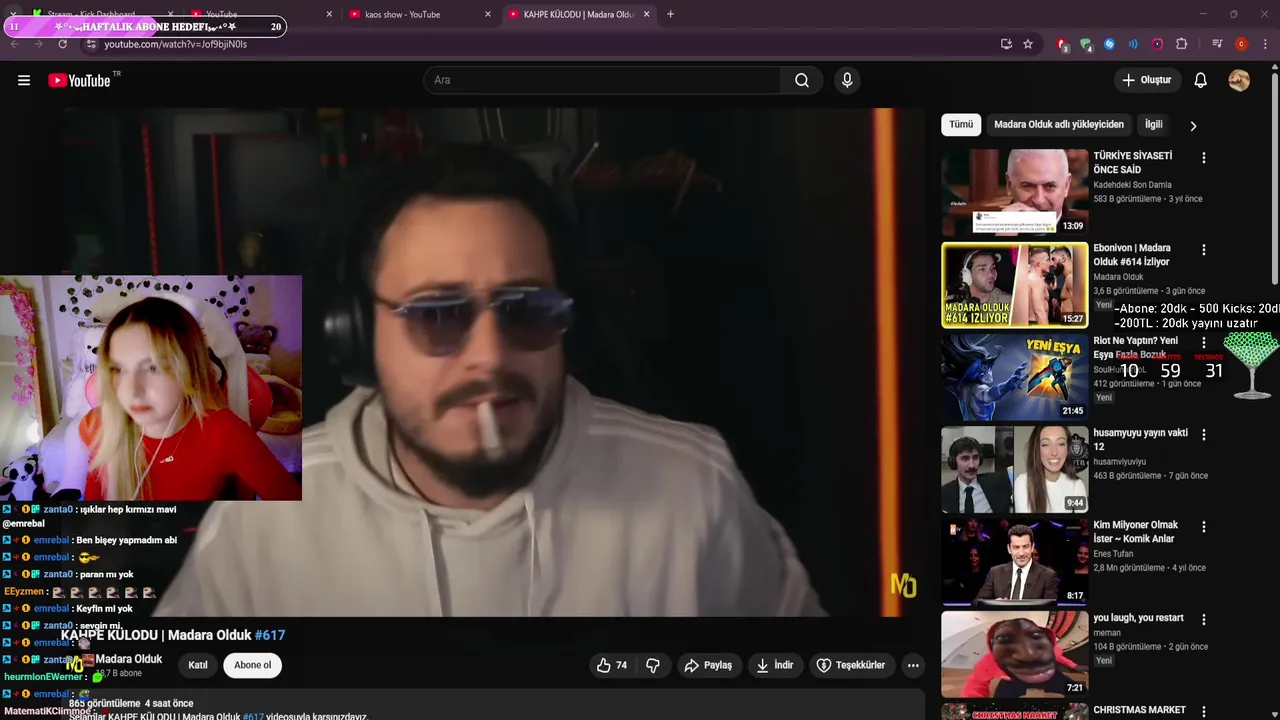Image resolution: width=1280 pixels, height=720 pixels.
Task: Close the kaos show - YouTube tab
Action: click(x=488, y=14)
